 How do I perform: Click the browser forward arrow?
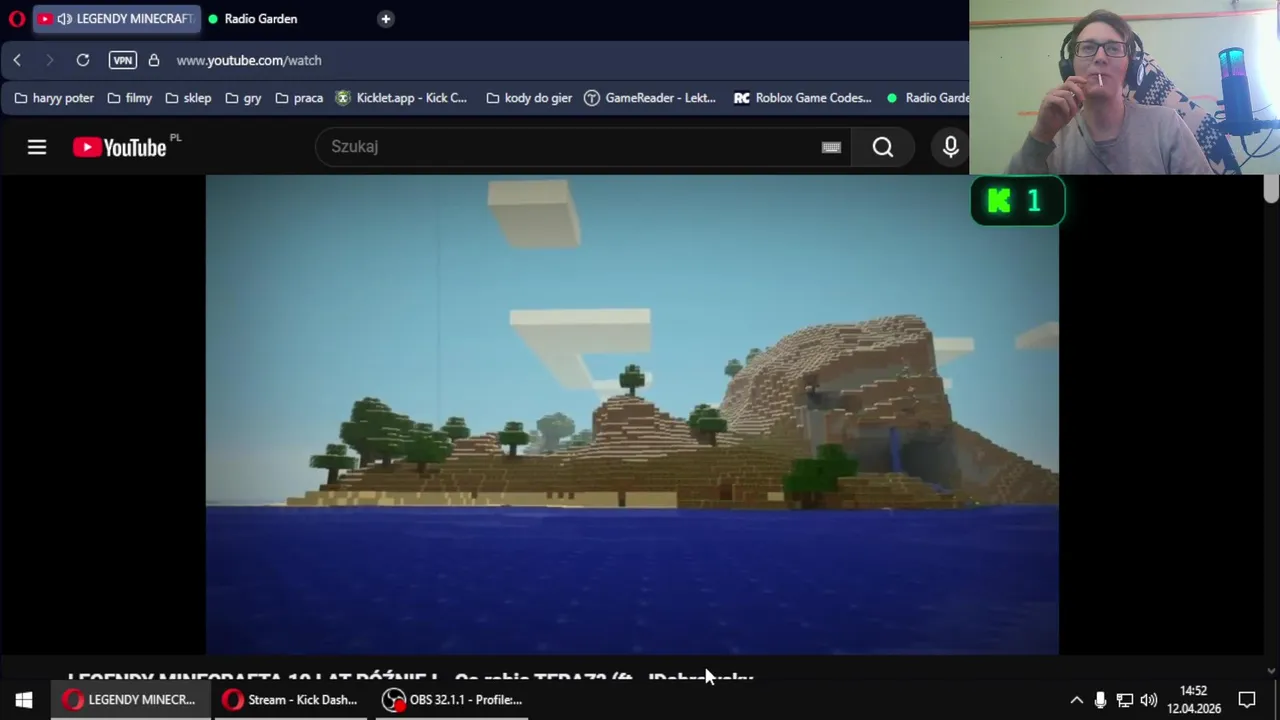coord(49,60)
